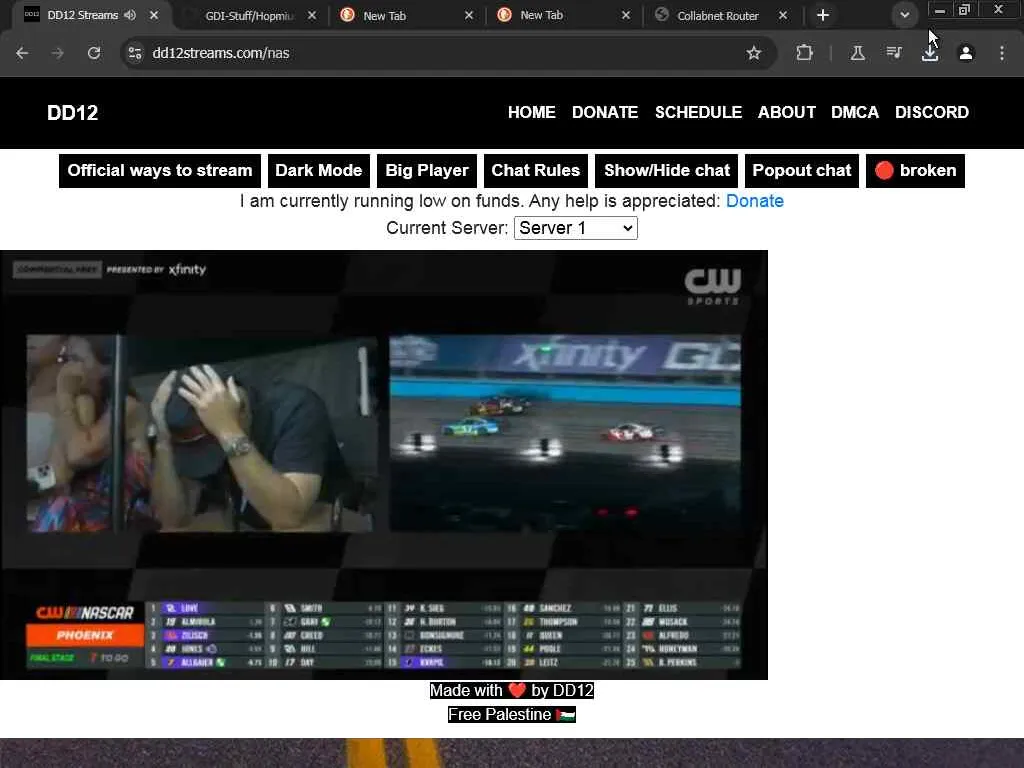The width and height of the screenshot is (1024, 768).
Task: Open the DONATE nav link
Action: [605, 112]
